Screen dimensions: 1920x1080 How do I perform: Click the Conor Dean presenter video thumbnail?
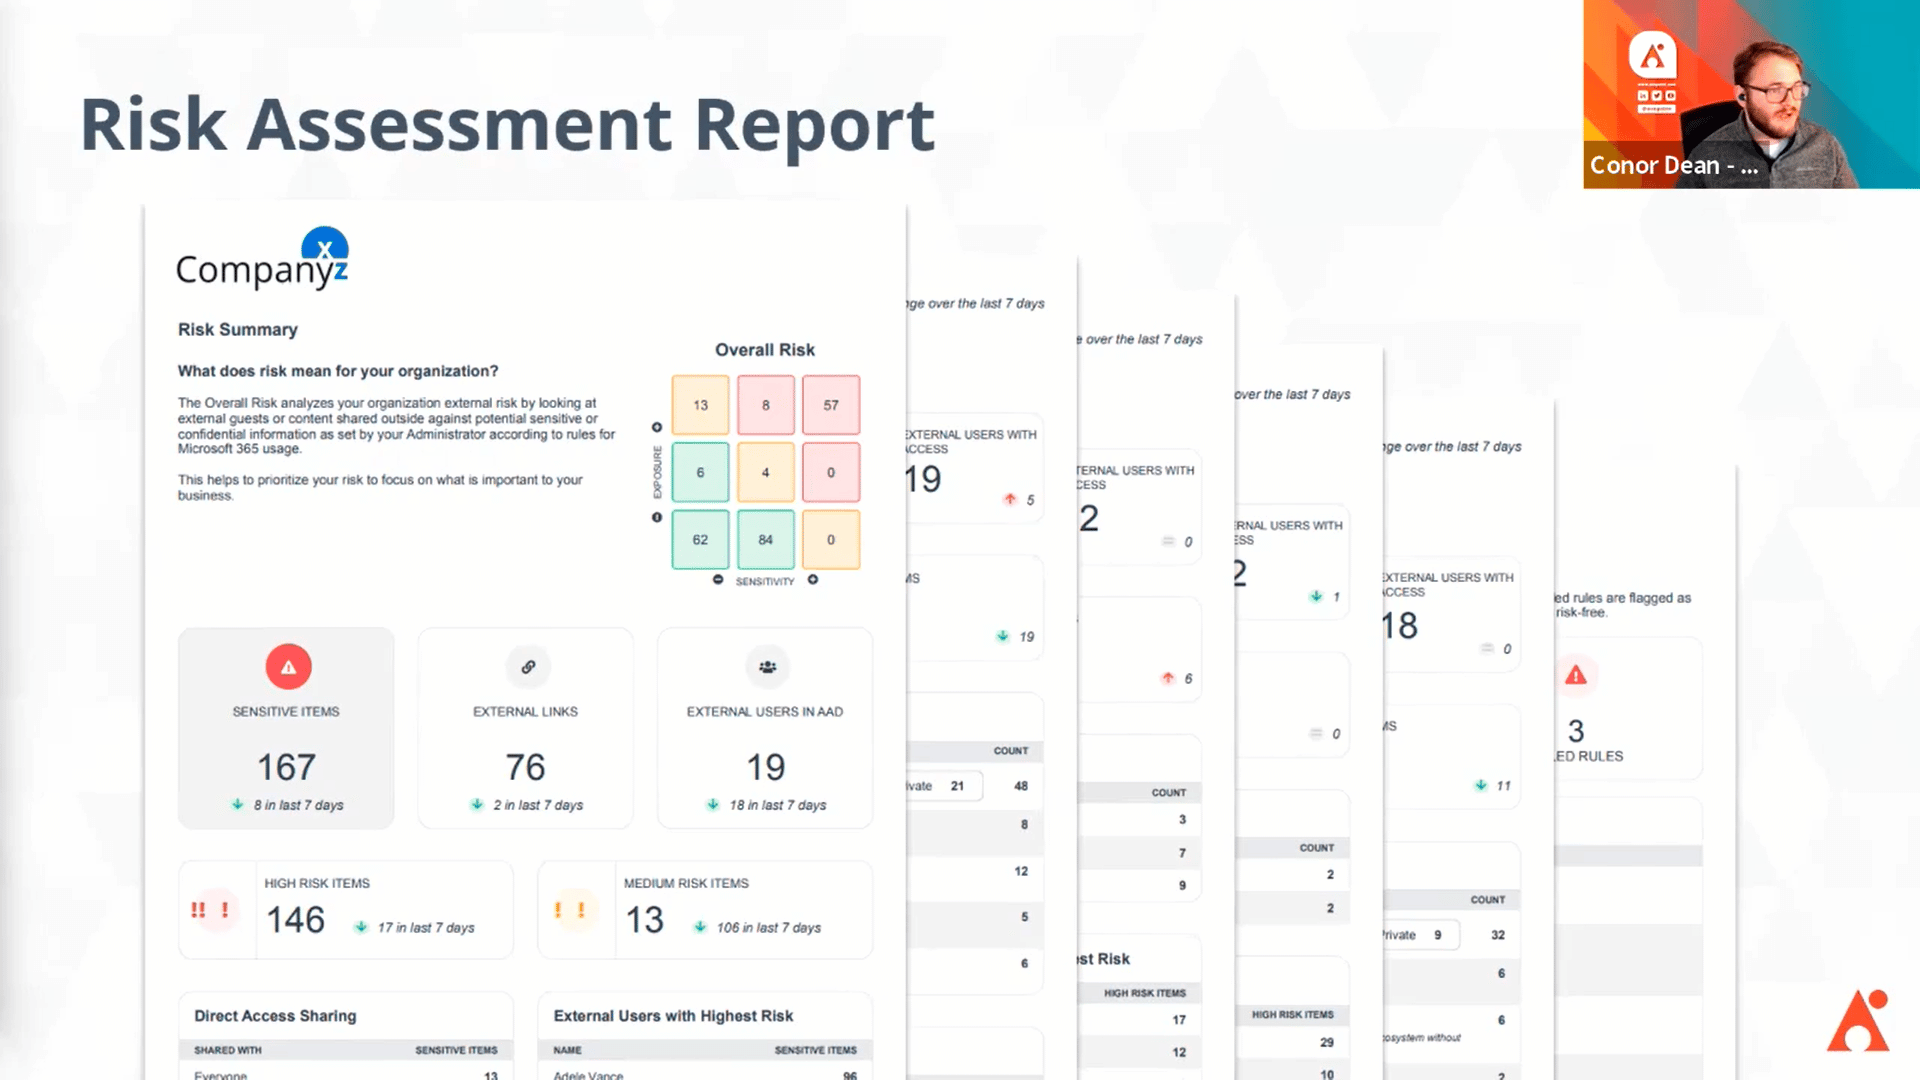point(1751,94)
